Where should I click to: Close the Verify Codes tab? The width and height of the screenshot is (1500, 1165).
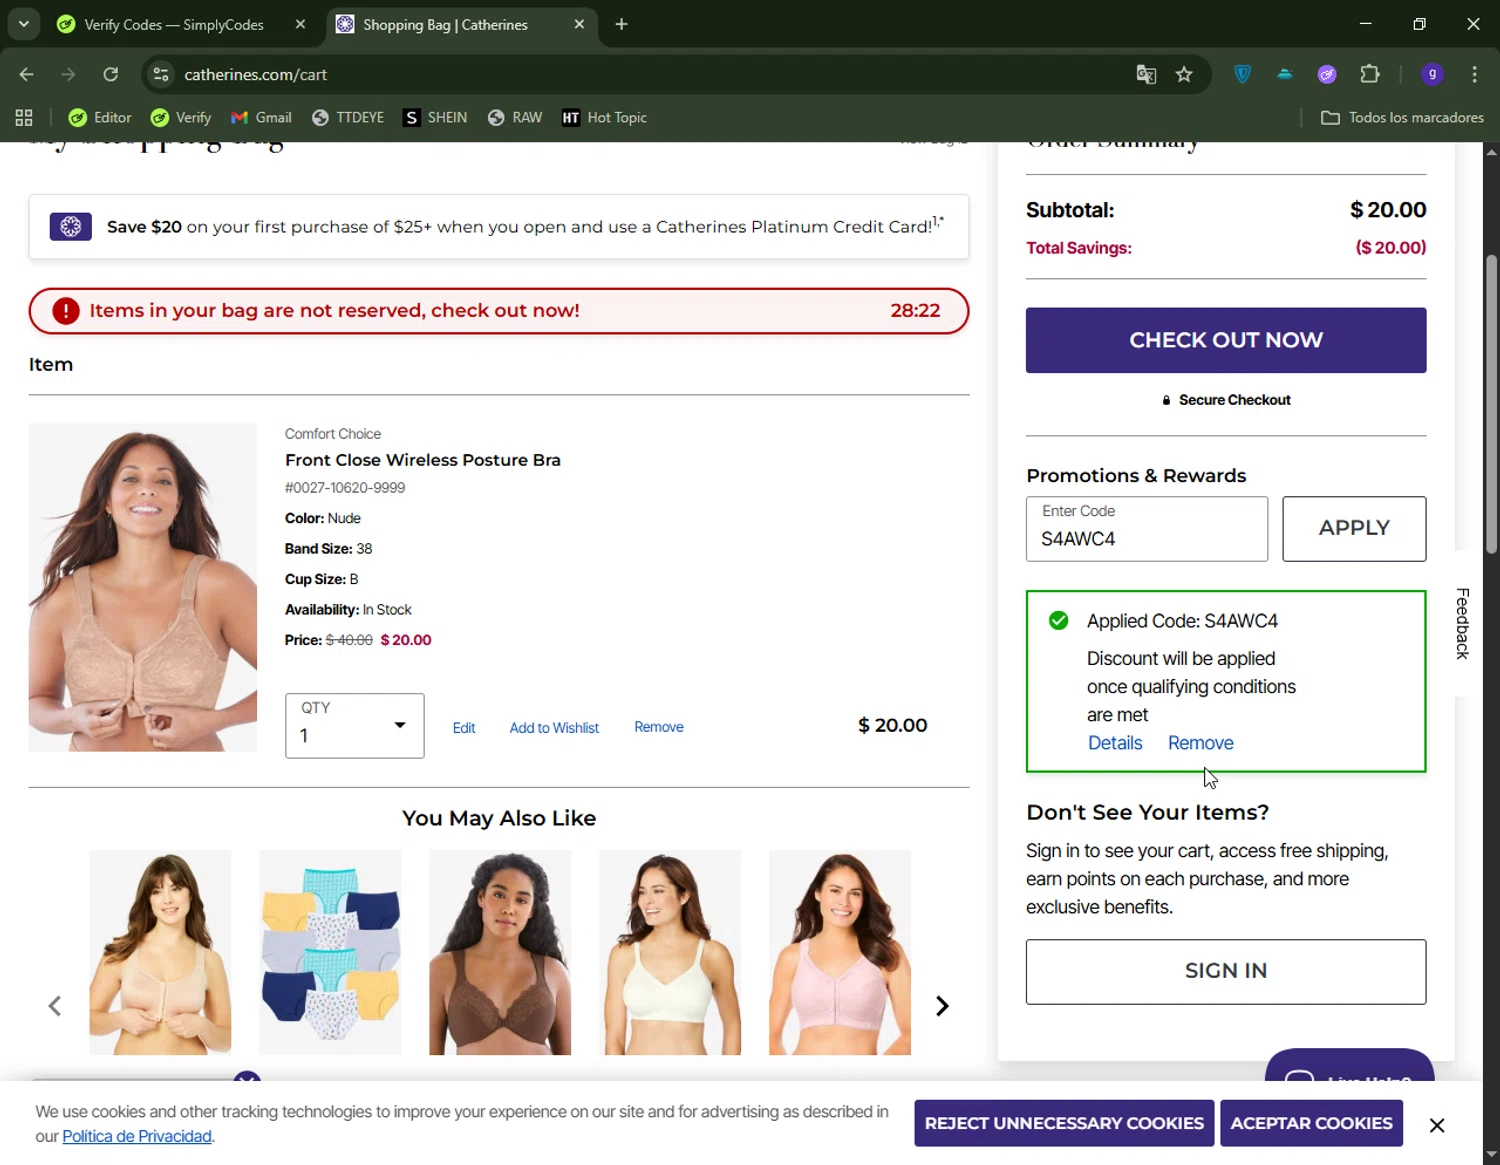(300, 24)
